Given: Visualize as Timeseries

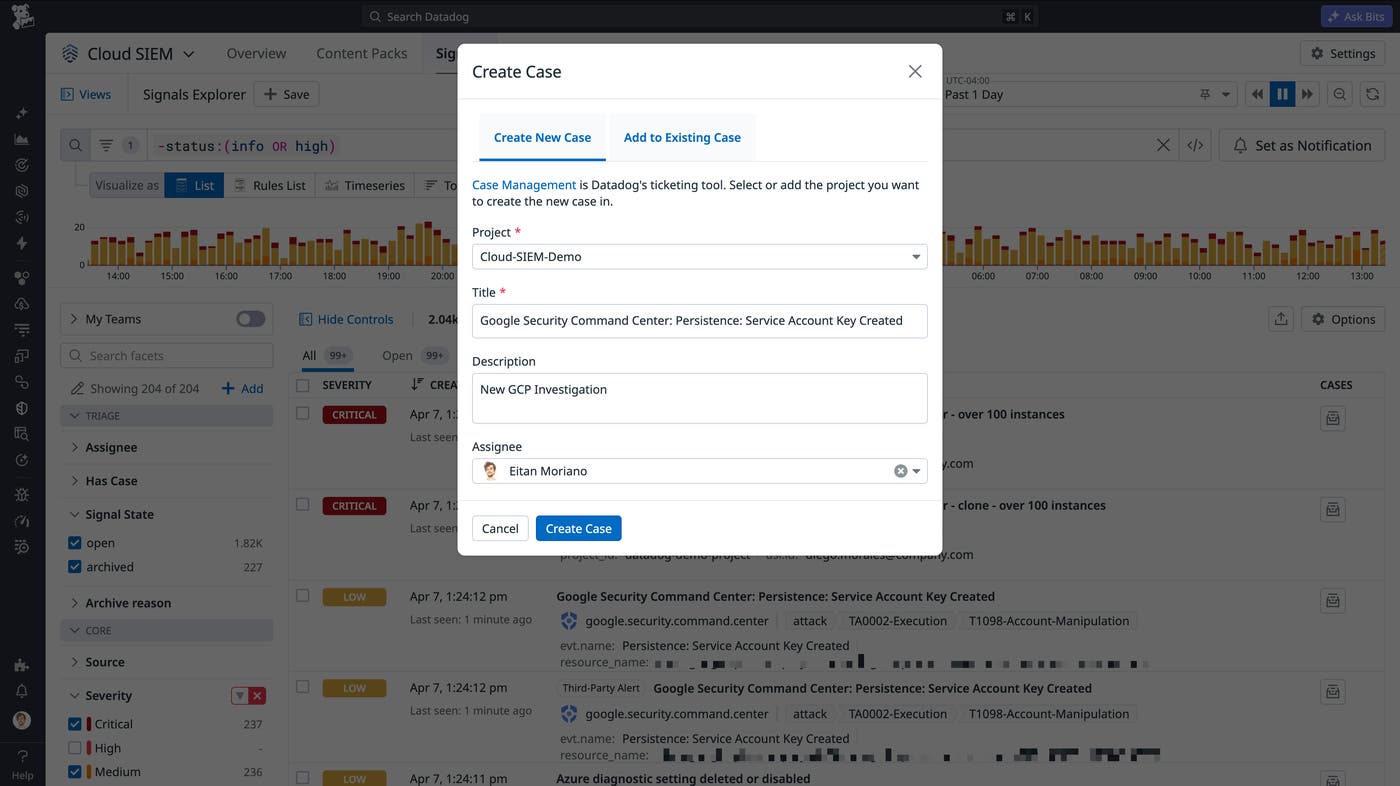Looking at the screenshot, I should click(x=364, y=185).
